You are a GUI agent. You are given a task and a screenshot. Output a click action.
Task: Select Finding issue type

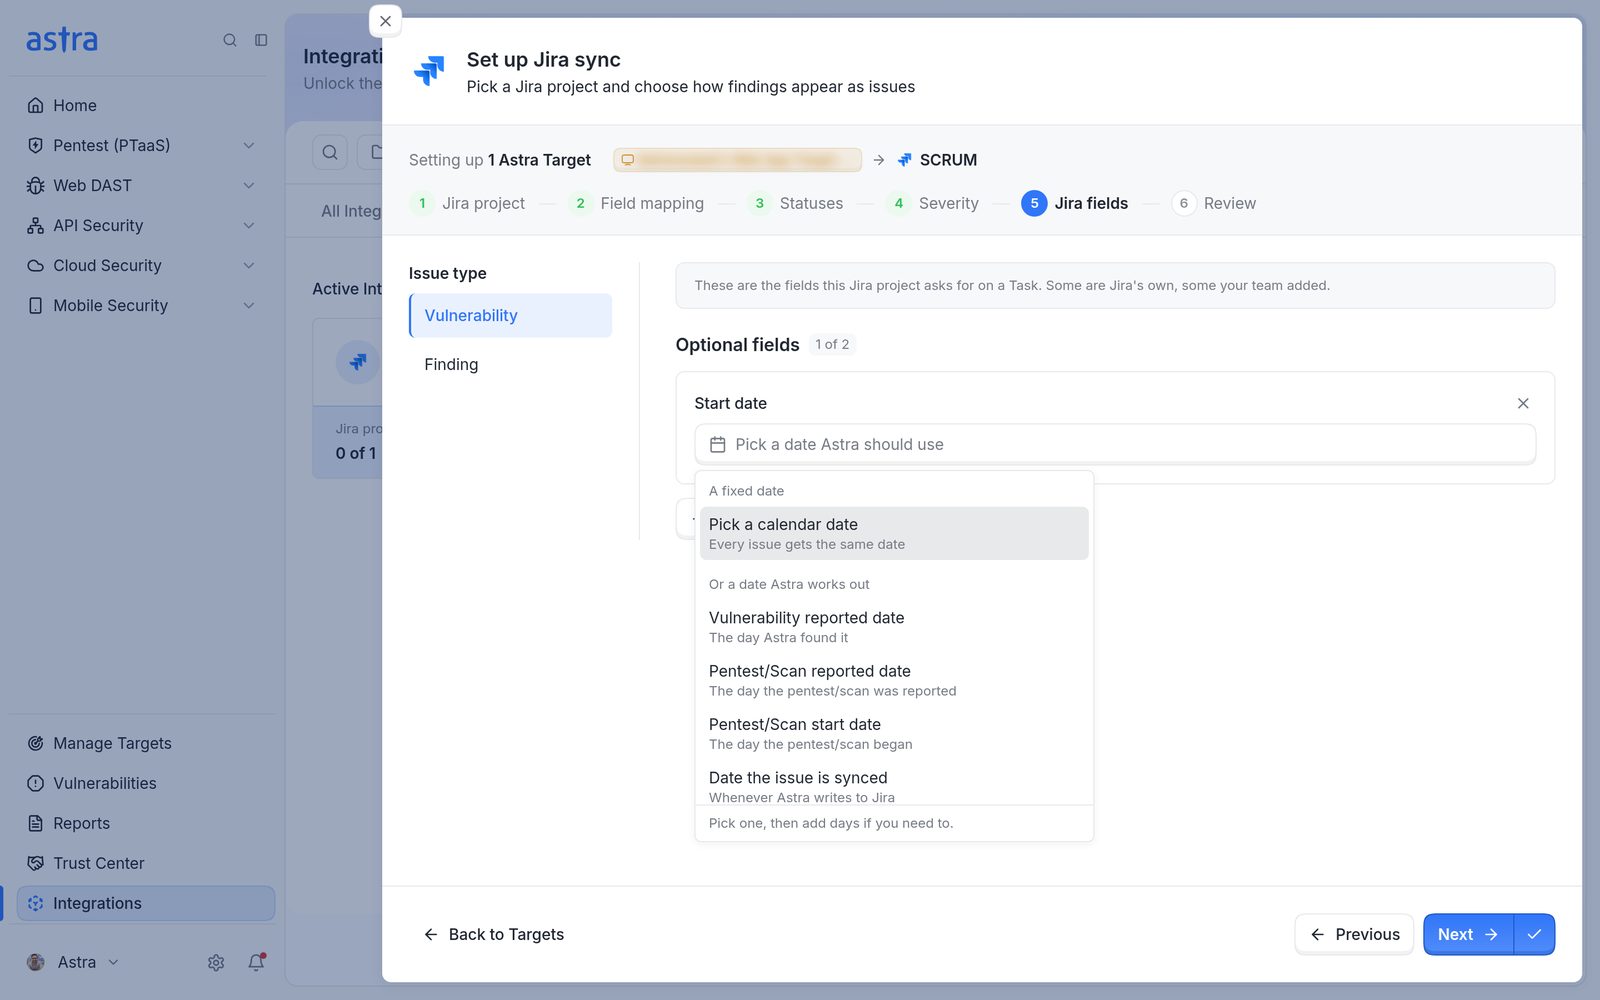pyautogui.click(x=510, y=364)
